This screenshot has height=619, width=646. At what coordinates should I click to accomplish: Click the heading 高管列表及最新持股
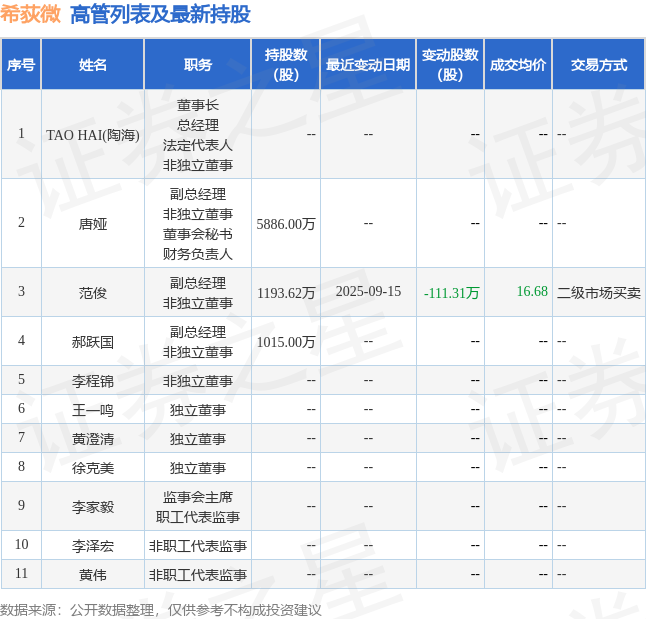160,14
